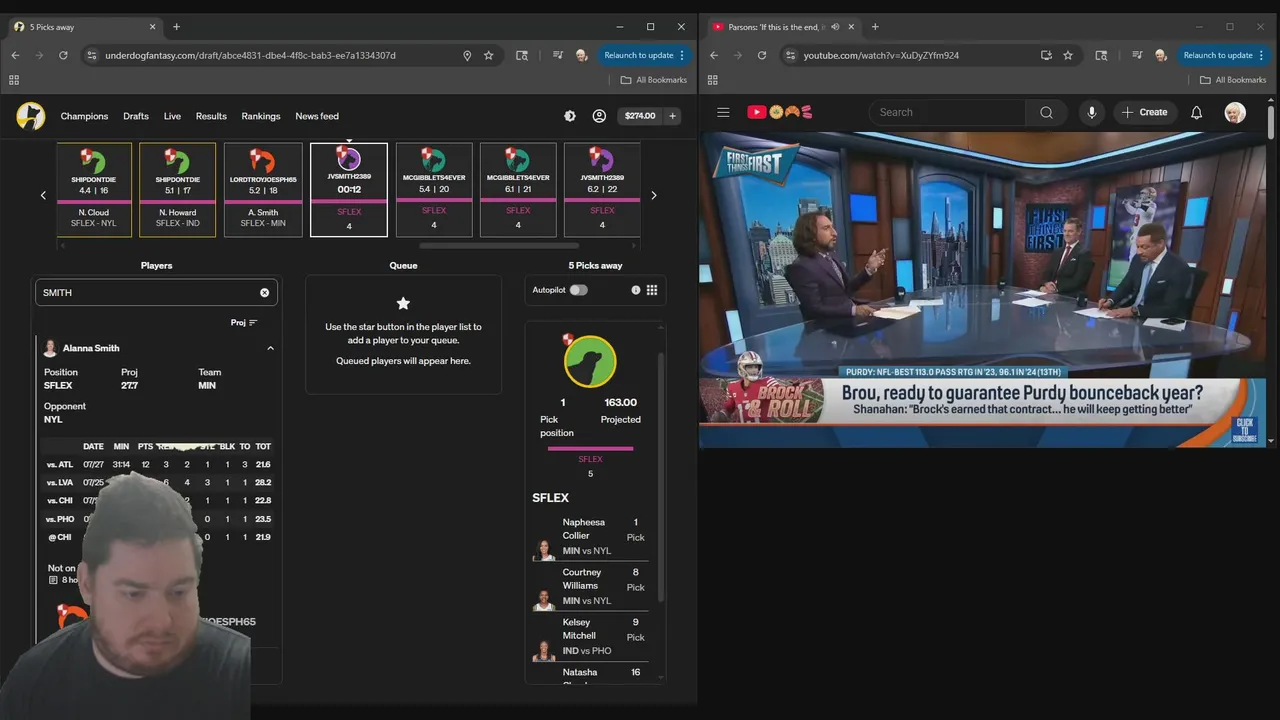
Task: Bookmark the YouTube page with the star
Action: pos(1068,55)
